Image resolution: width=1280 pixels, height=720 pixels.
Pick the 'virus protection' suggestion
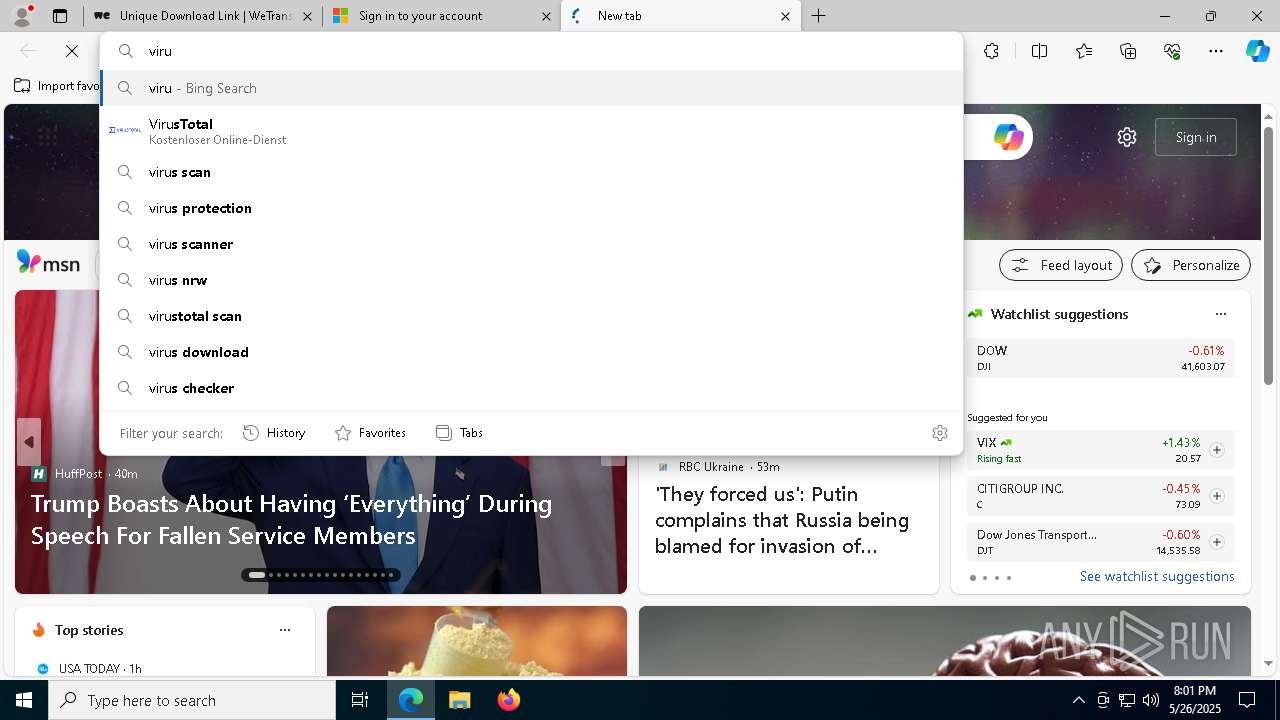click(x=531, y=208)
